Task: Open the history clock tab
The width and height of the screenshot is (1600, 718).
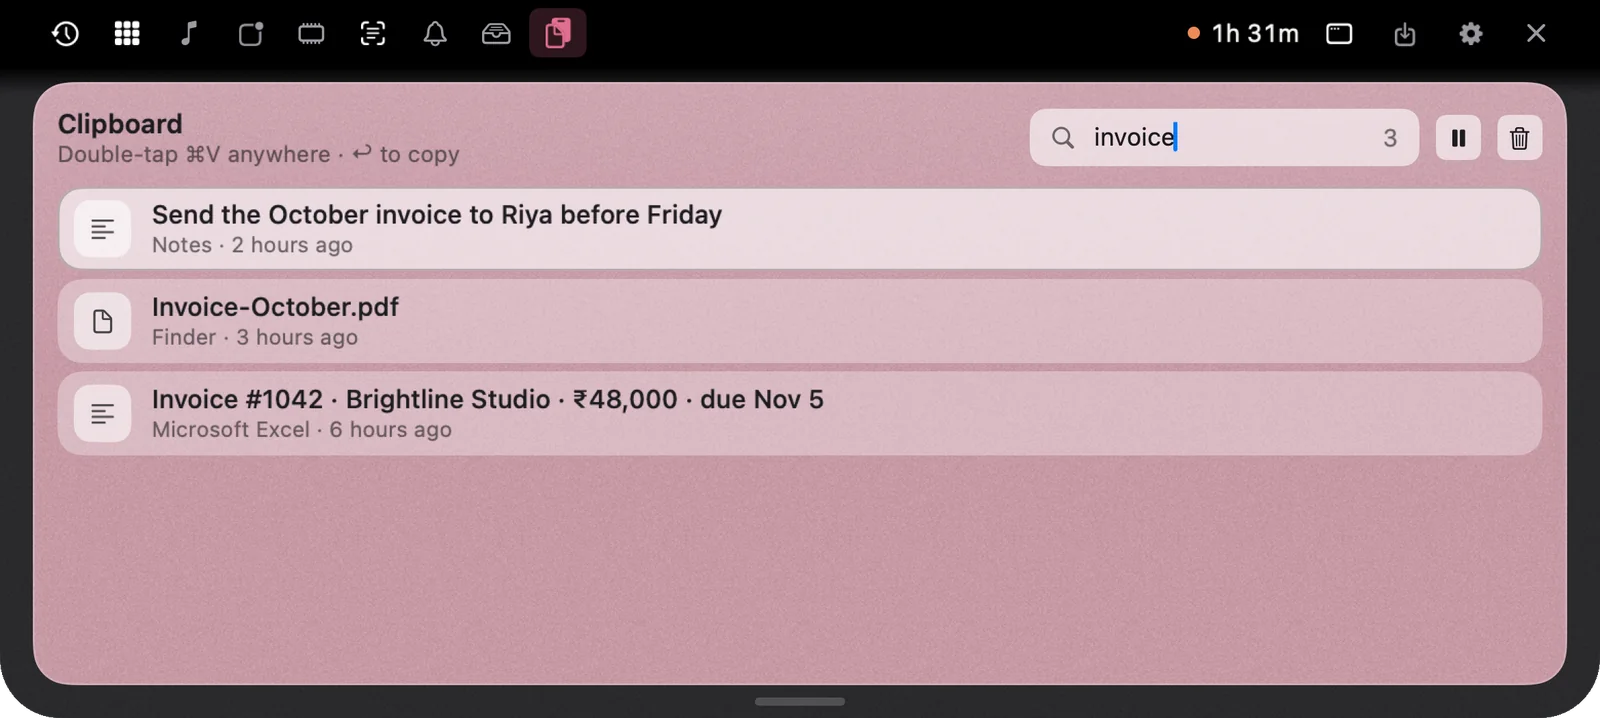Action: [x=65, y=33]
